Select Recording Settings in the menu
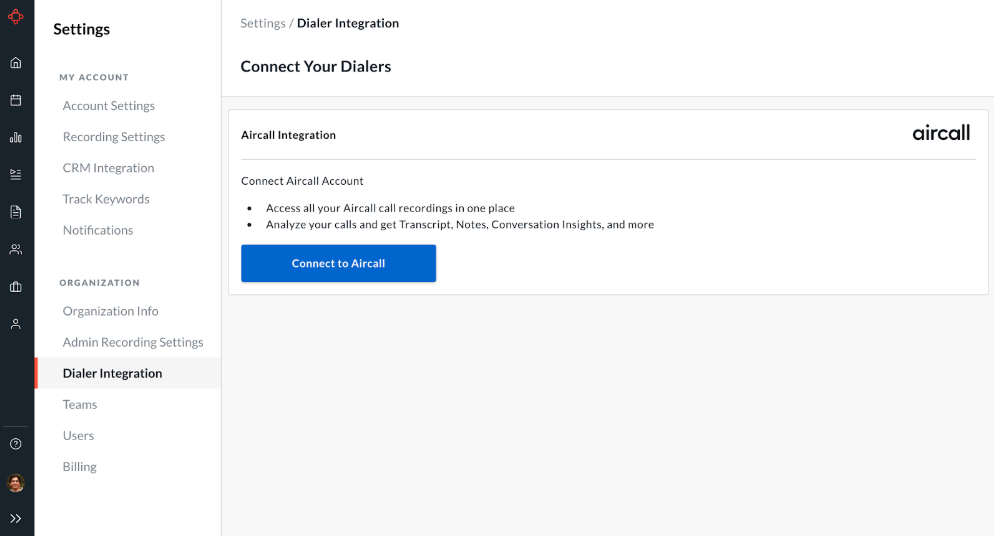 [114, 137]
